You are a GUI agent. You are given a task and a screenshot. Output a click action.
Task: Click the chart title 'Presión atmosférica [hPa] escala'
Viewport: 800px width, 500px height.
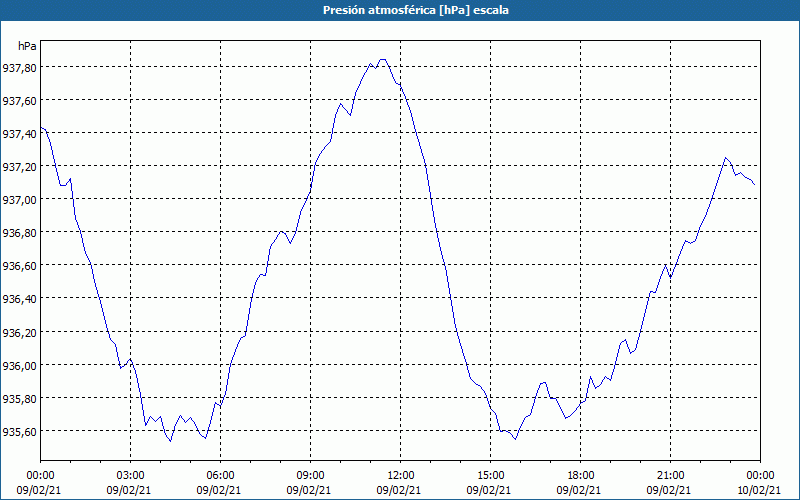[x=415, y=10]
